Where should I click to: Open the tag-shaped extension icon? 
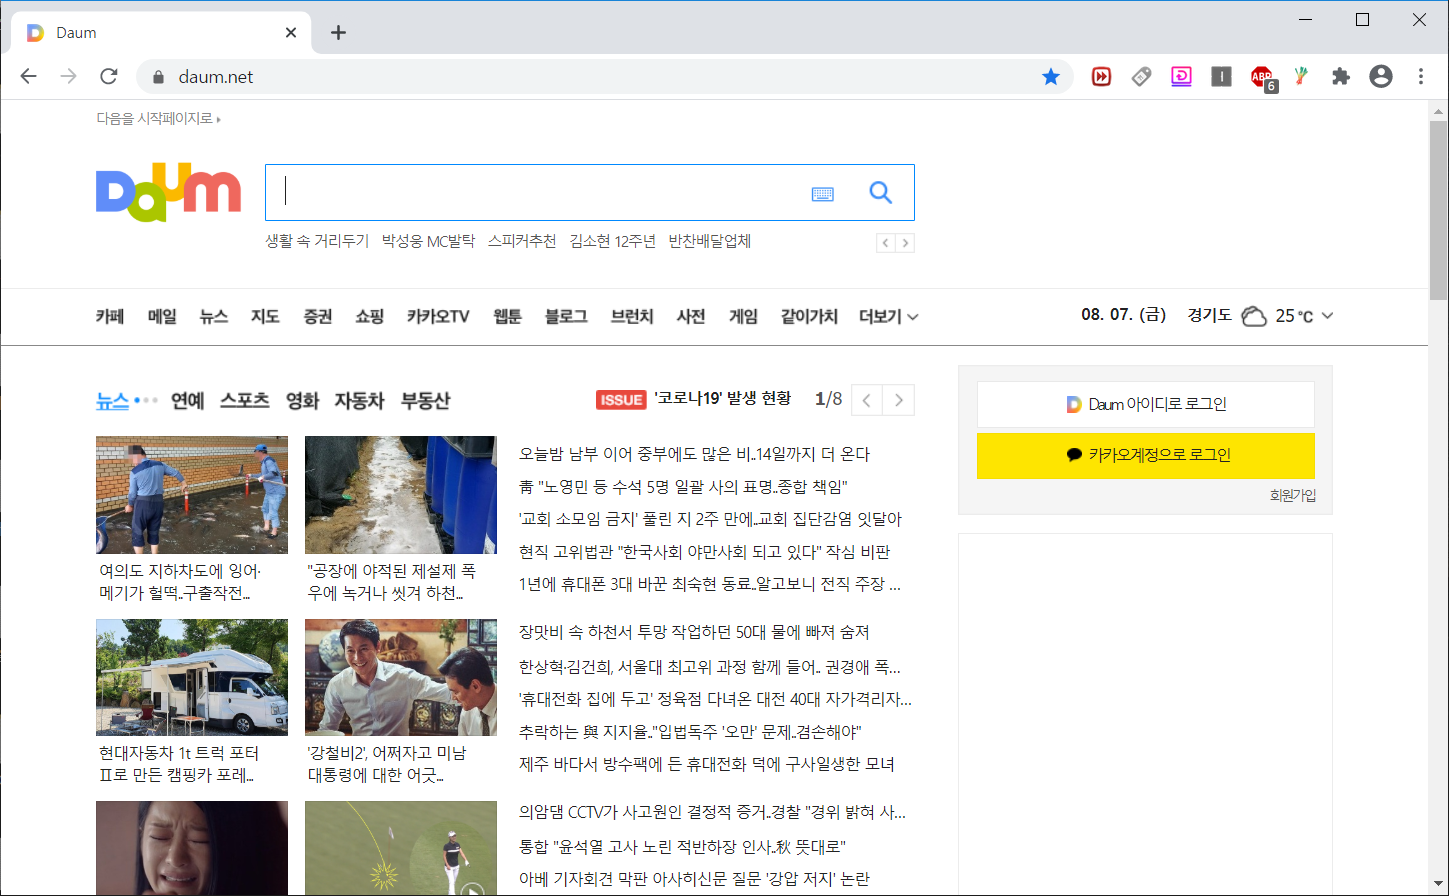1141,77
